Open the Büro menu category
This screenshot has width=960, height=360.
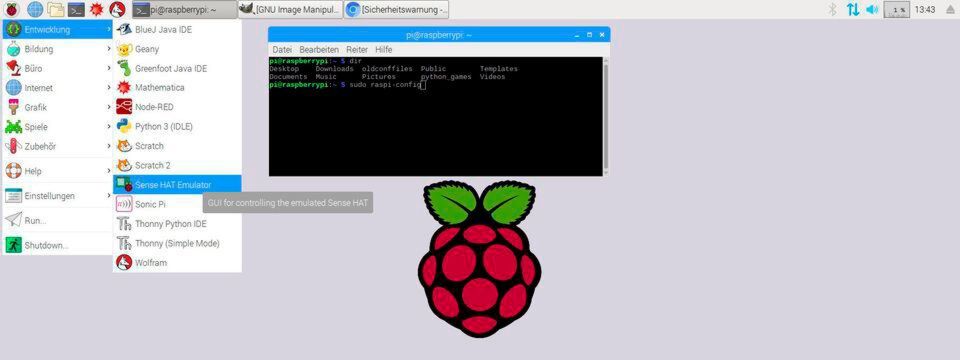click(x=58, y=69)
